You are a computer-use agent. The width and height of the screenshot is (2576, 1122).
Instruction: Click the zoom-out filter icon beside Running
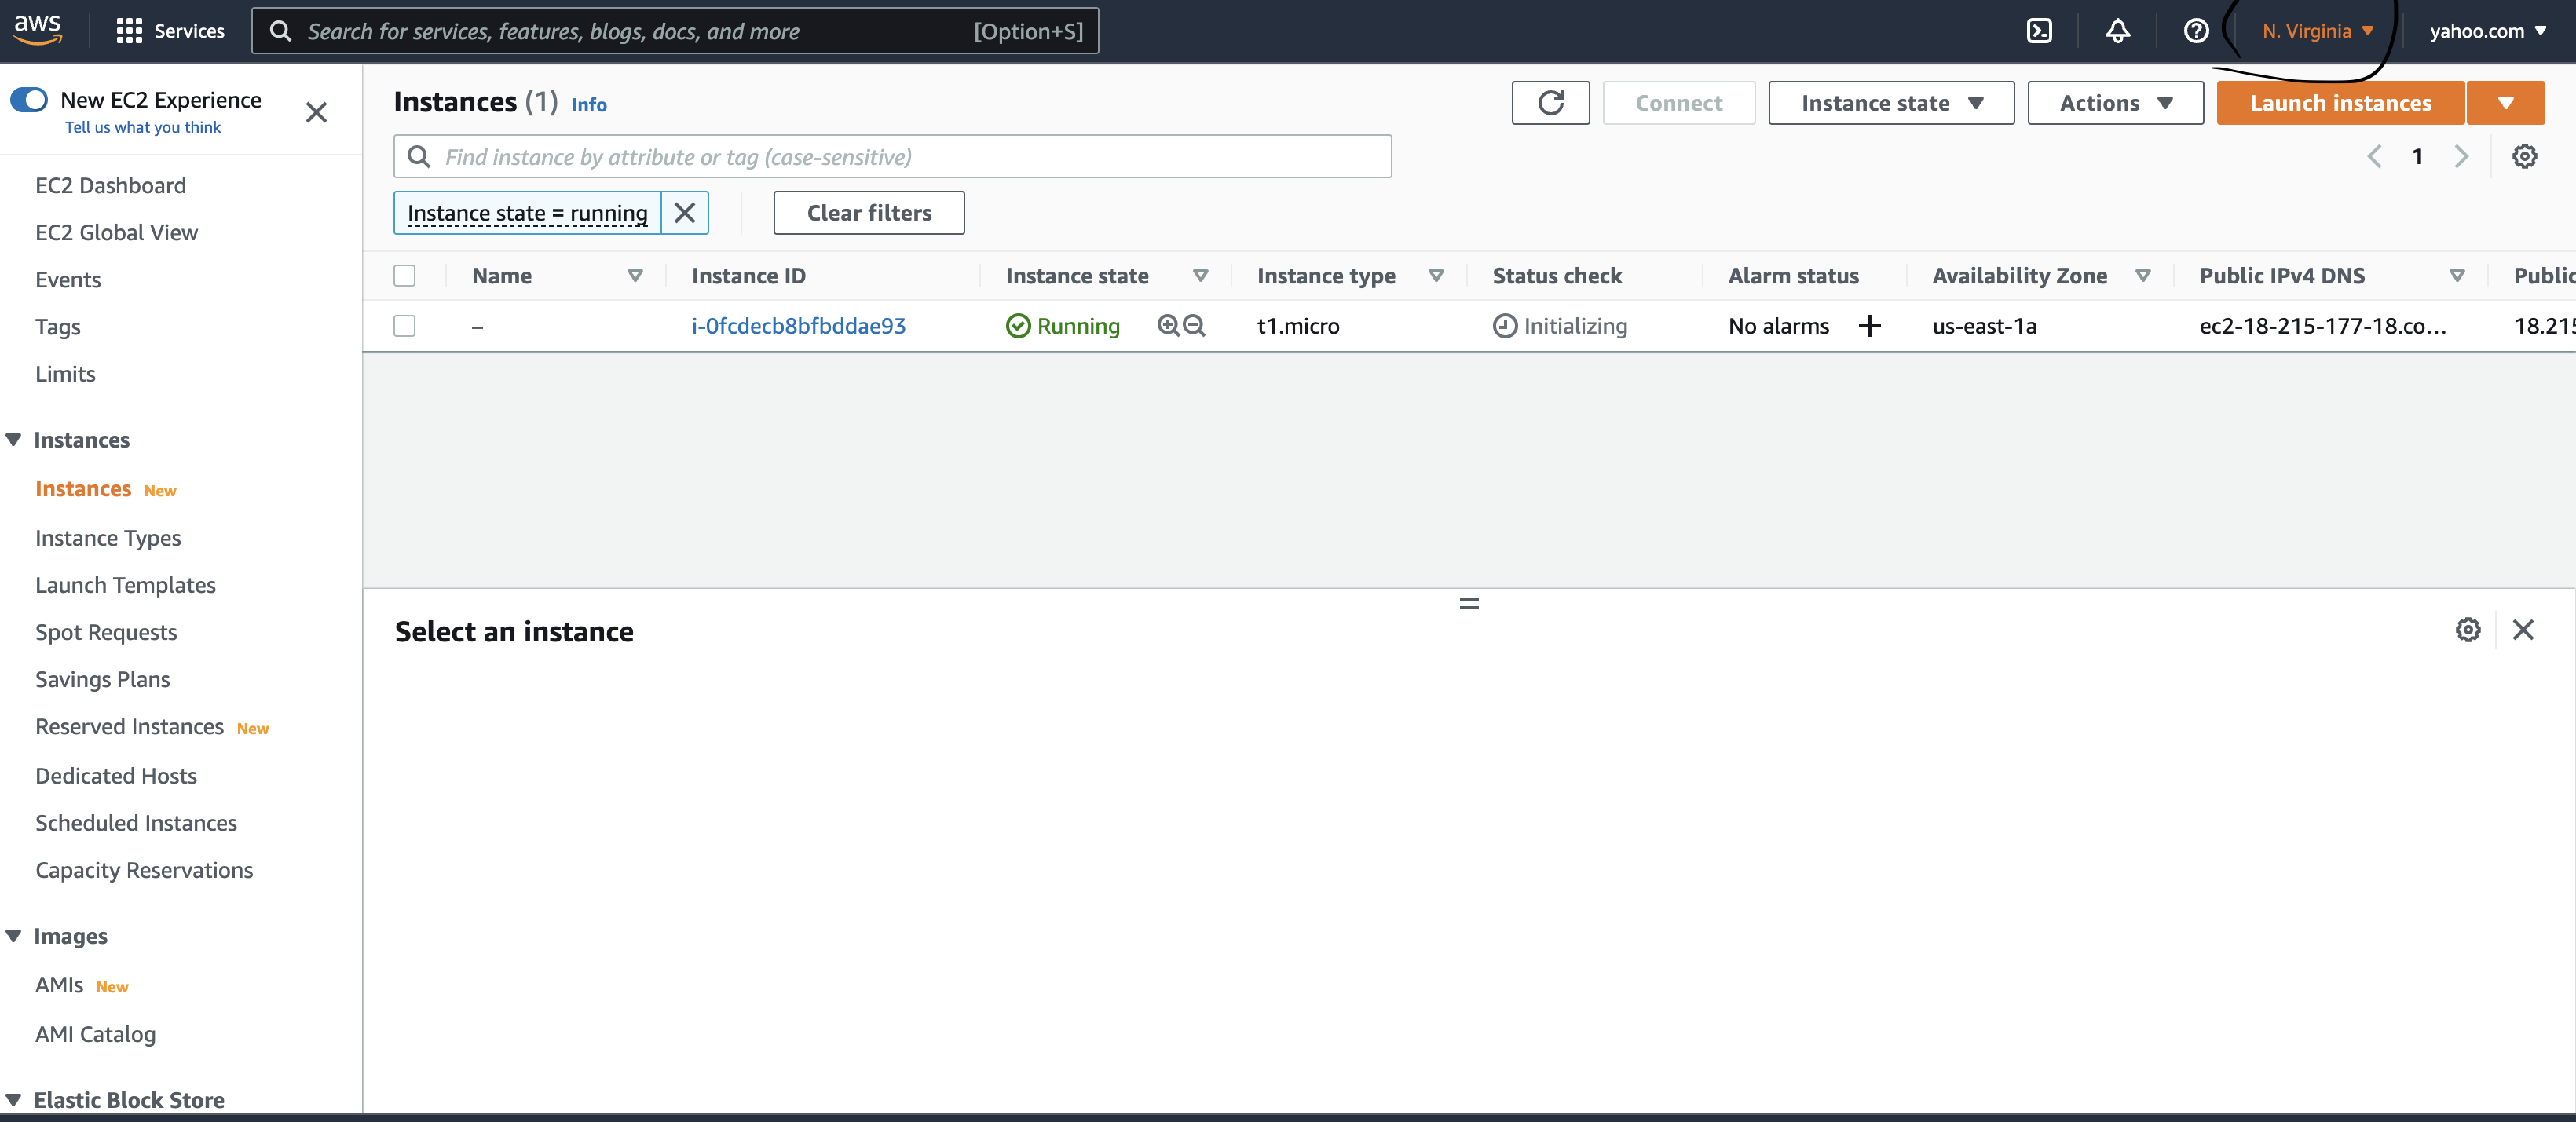pyautogui.click(x=1194, y=325)
